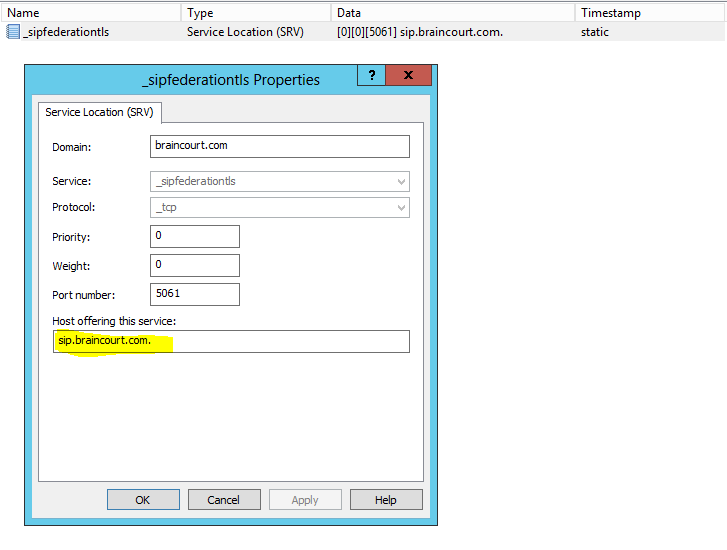The height and width of the screenshot is (550, 727).
Task: Click the Service Location (SRV) type cell
Action: 245,32
